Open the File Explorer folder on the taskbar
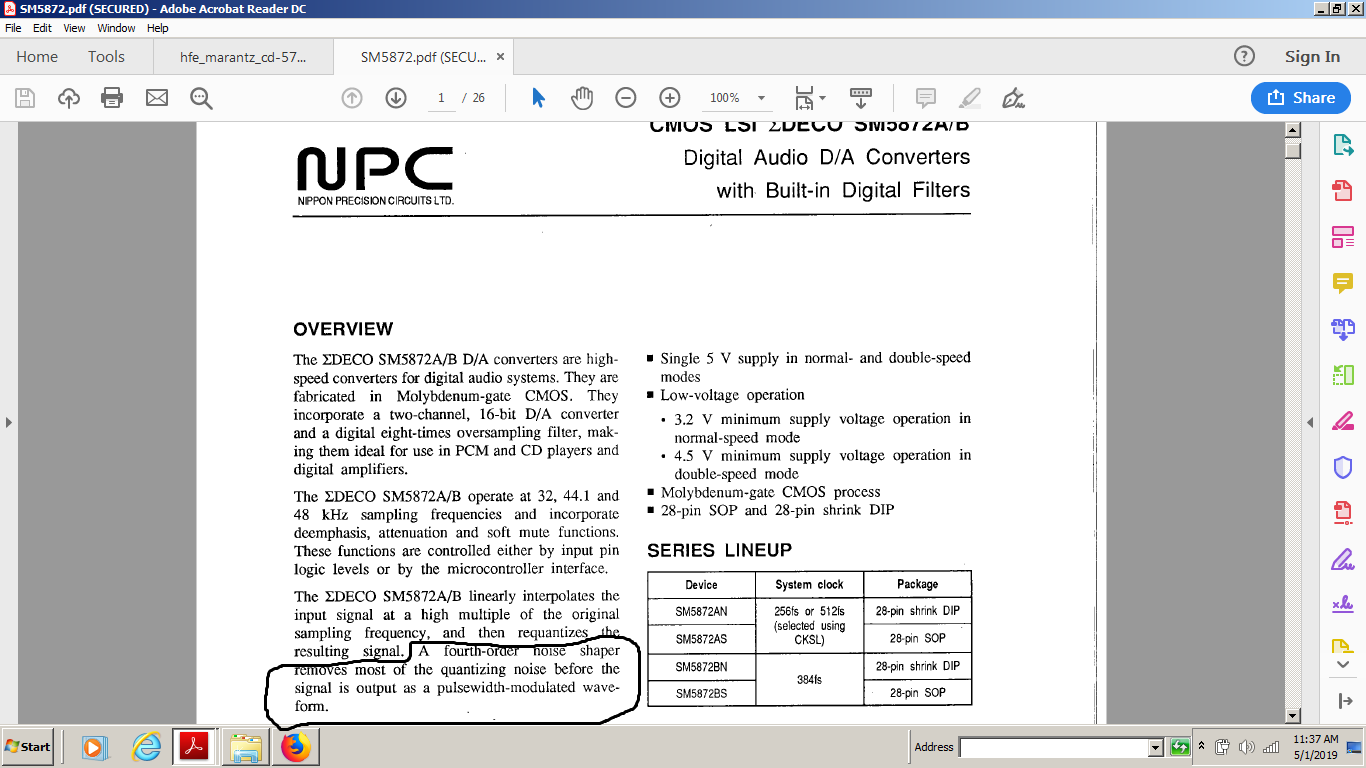The height and width of the screenshot is (768, 1366). pos(246,747)
